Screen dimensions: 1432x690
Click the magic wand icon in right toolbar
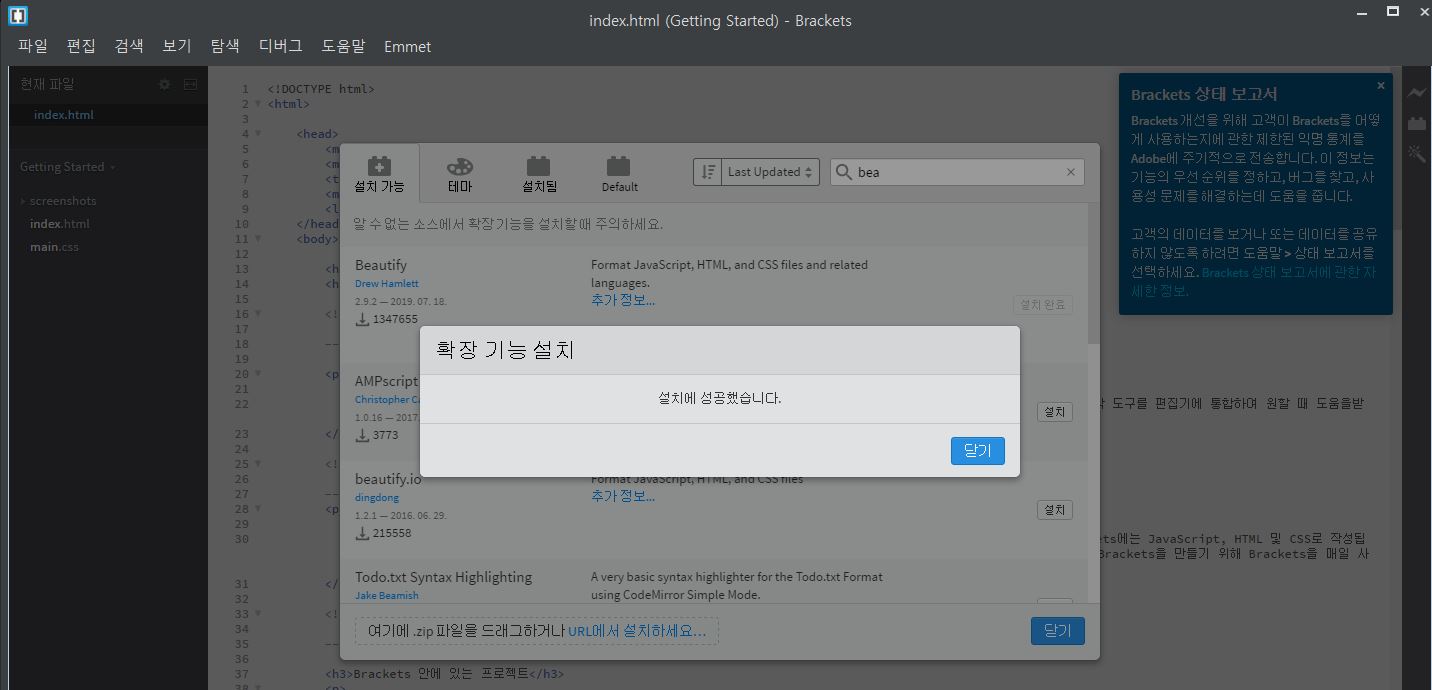[1417, 153]
